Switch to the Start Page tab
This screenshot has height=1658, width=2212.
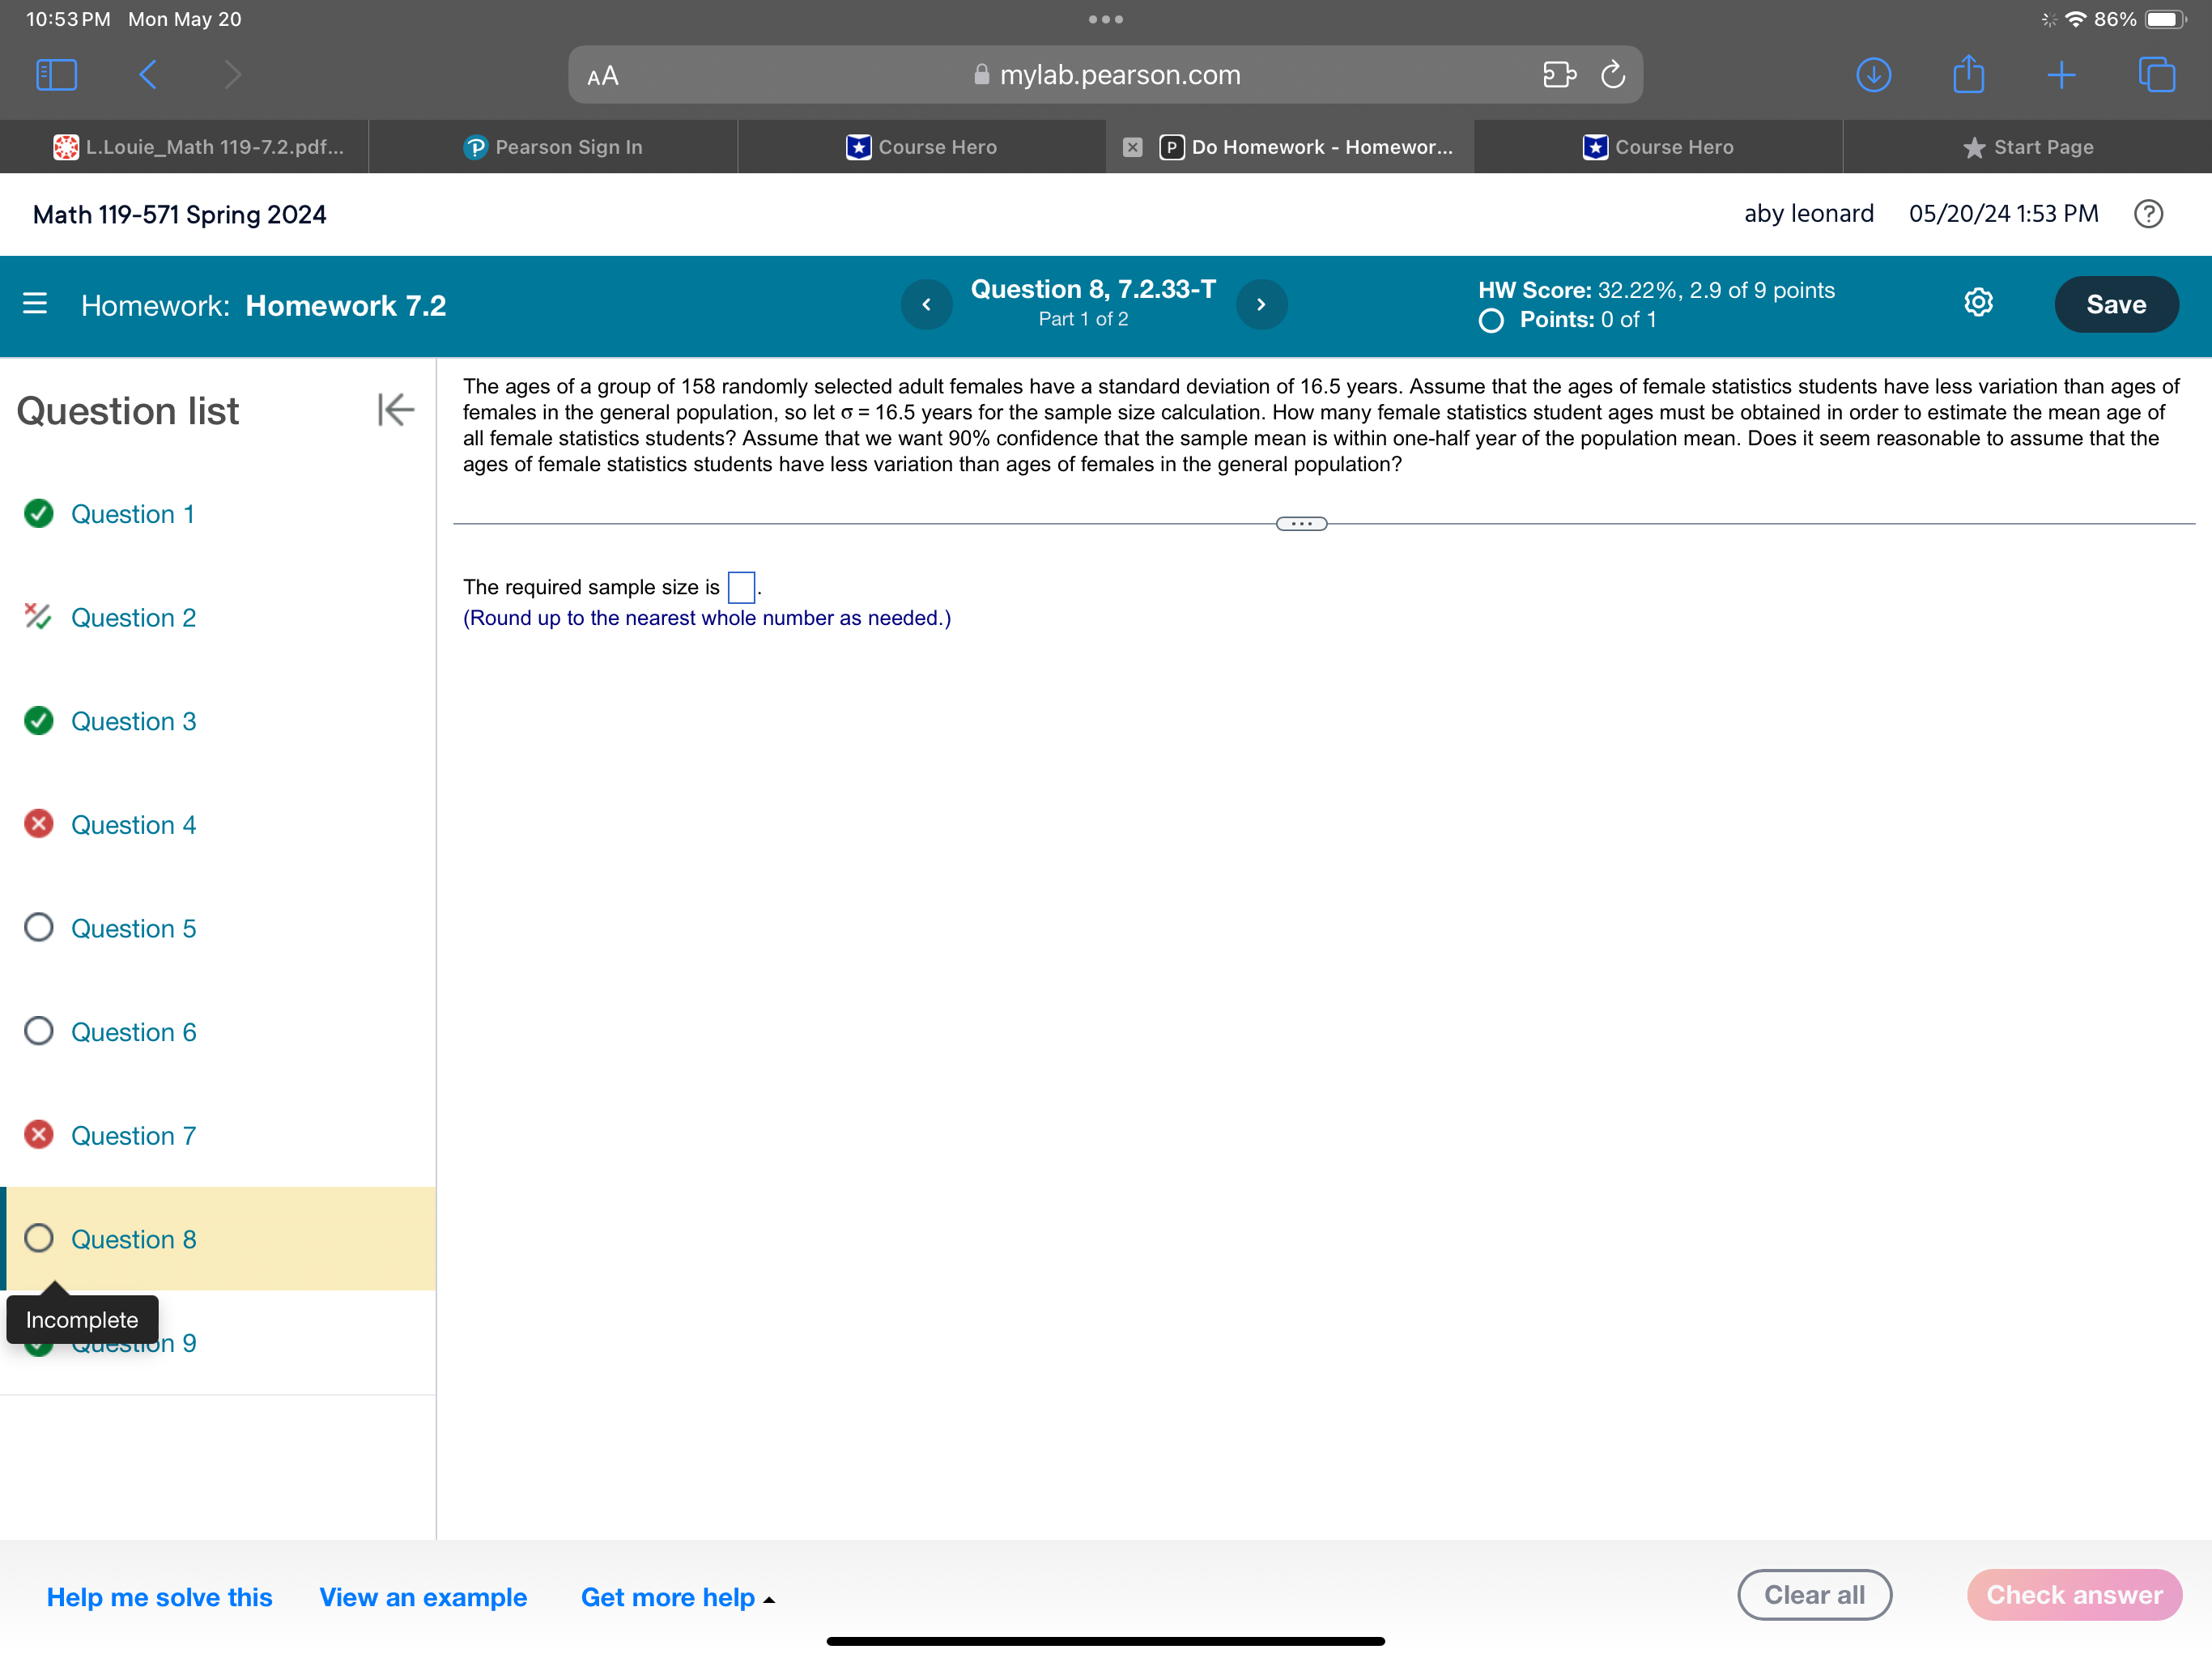coord(2027,147)
